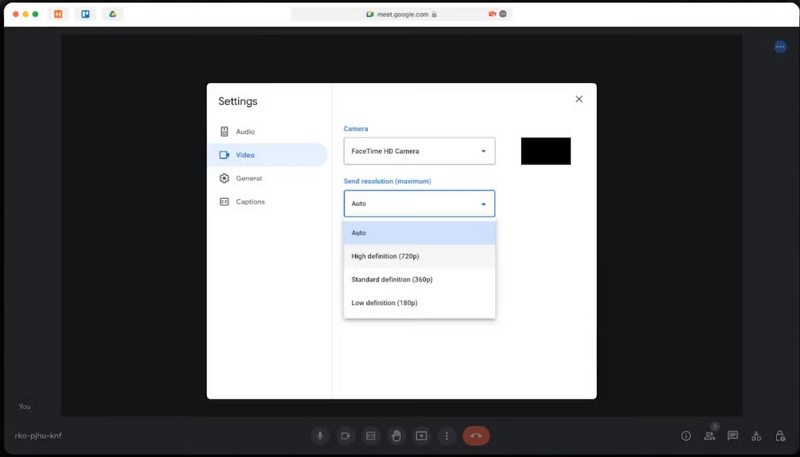Open the General settings tab
Screen dimensions: 800x457
click(266, 179)
